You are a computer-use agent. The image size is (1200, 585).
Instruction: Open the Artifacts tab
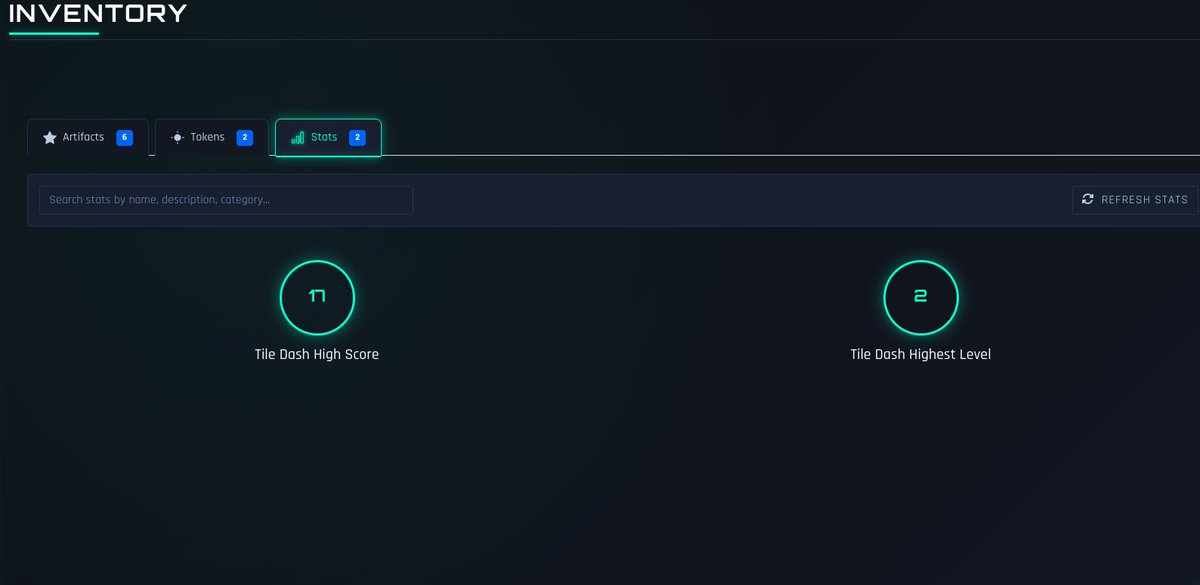pyautogui.click(x=88, y=138)
